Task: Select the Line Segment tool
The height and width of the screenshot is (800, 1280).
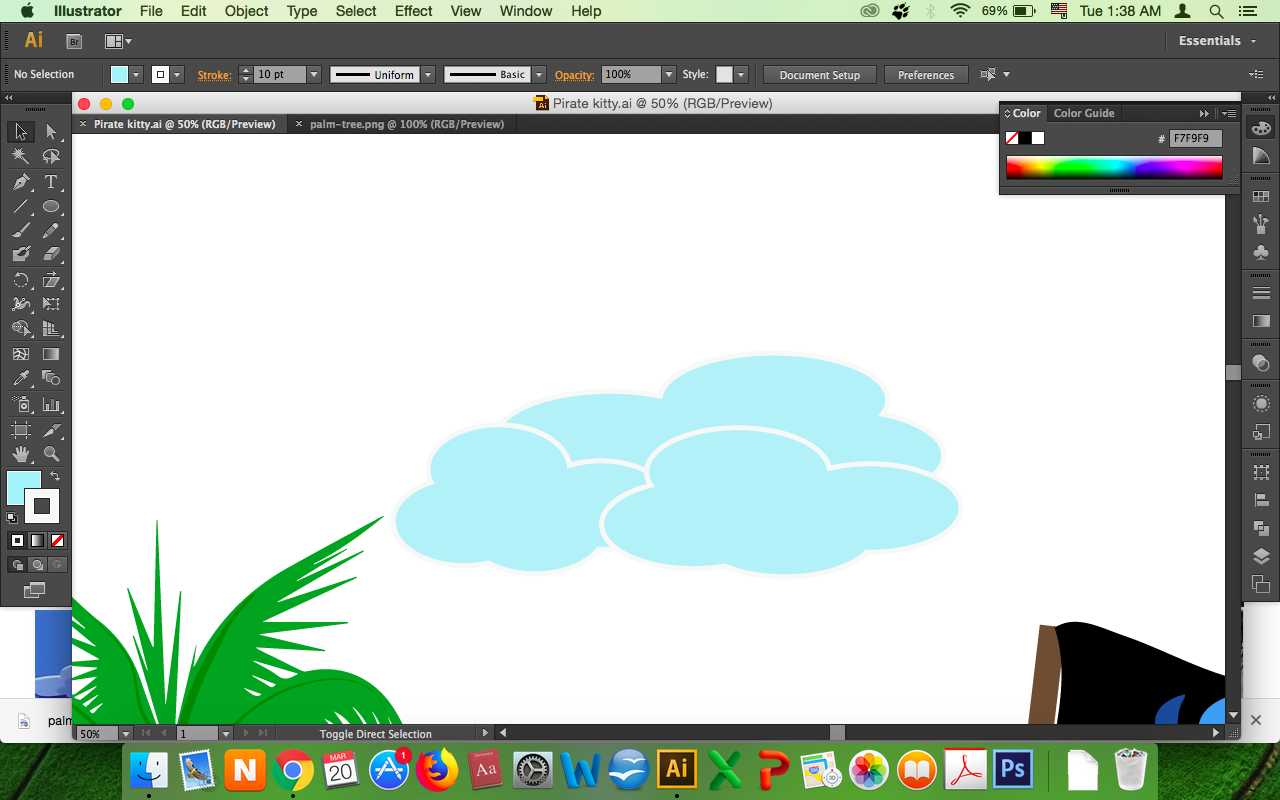Action: [x=20, y=207]
